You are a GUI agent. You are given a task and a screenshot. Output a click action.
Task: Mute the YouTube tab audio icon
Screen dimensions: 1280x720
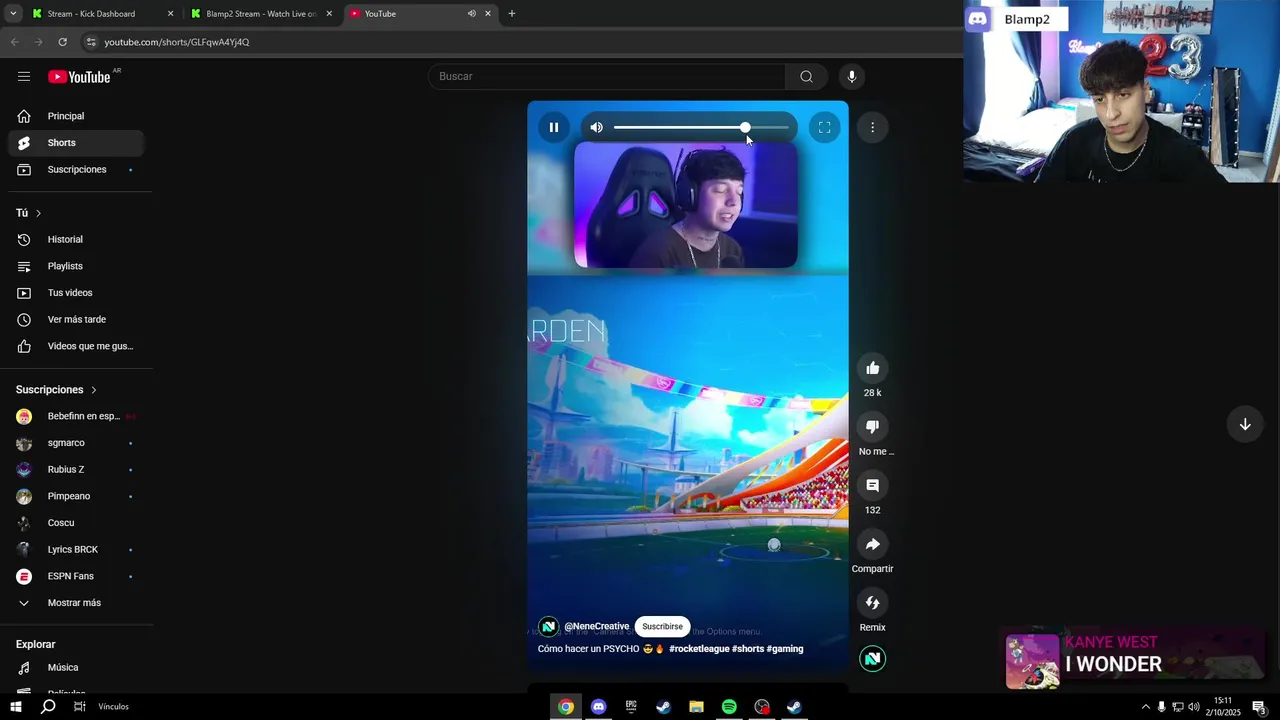pyautogui.click(x=472, y=14)
